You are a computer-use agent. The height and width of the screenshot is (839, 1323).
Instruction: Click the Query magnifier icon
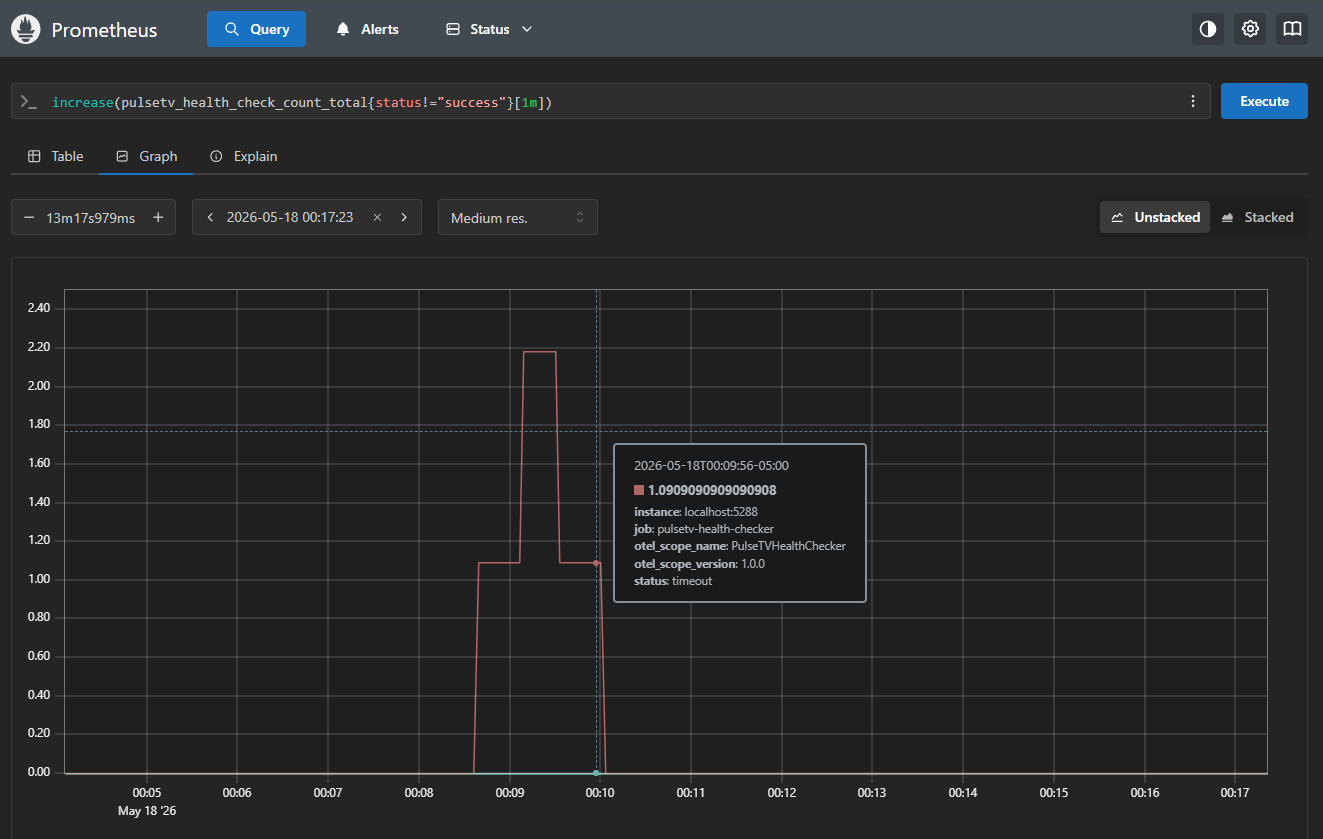(x=232, y=29)
